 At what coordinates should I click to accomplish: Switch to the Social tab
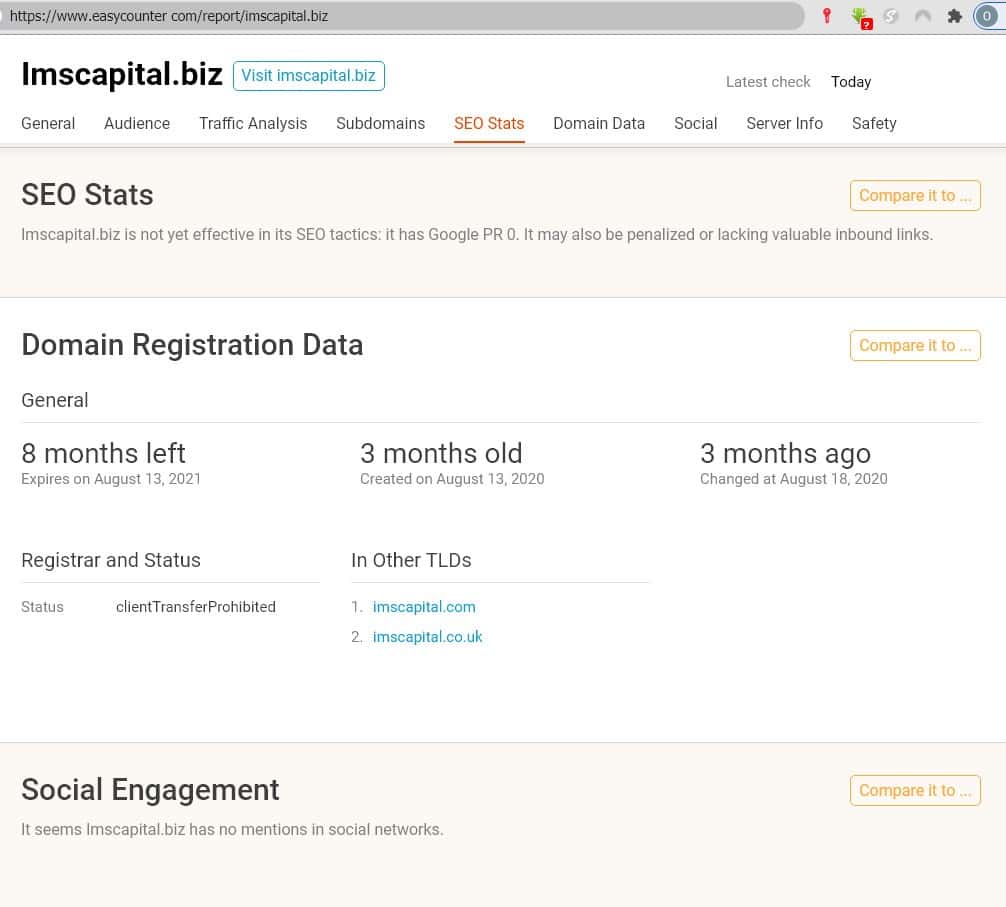[x=695, y=123]
